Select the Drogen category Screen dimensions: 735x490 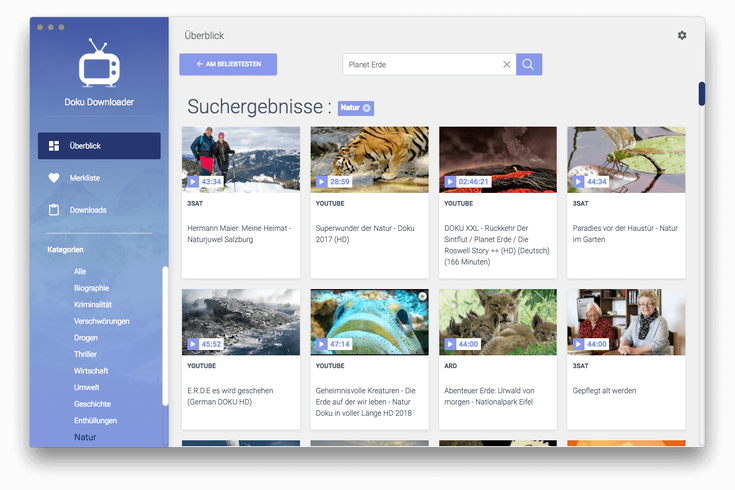(86, 338)
